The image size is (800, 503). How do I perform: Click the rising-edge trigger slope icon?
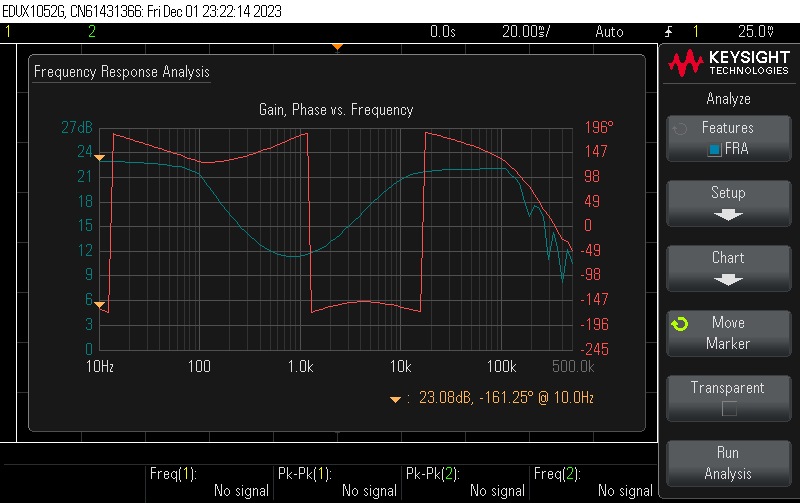click(x=668, y=32)
